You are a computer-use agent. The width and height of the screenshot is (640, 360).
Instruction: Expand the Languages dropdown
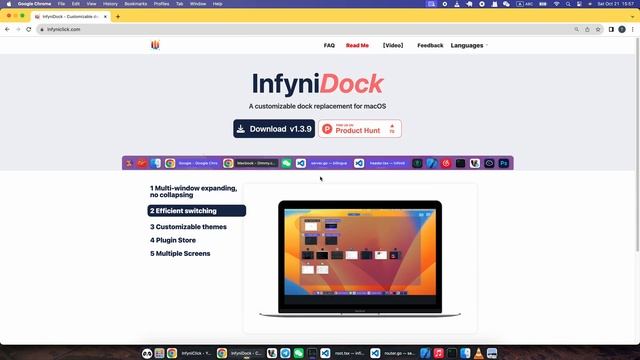pyautogui.click(x=469, y=45)
